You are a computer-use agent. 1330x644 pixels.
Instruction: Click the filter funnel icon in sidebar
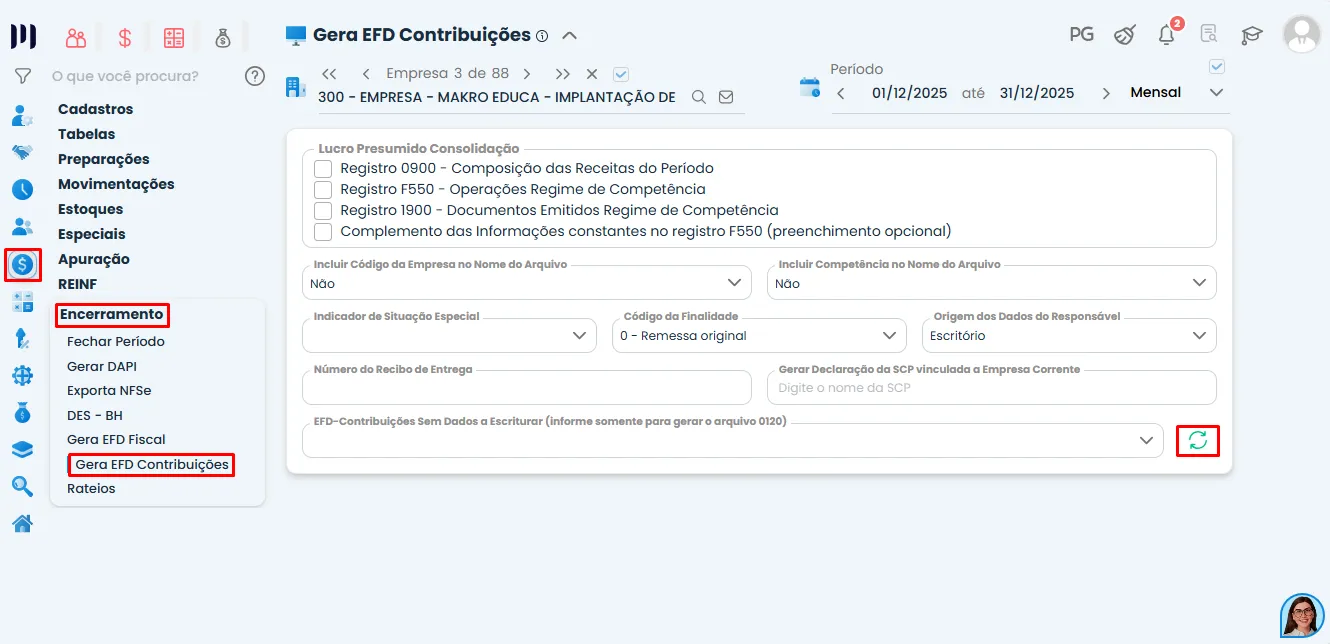(x=22, y=76)
